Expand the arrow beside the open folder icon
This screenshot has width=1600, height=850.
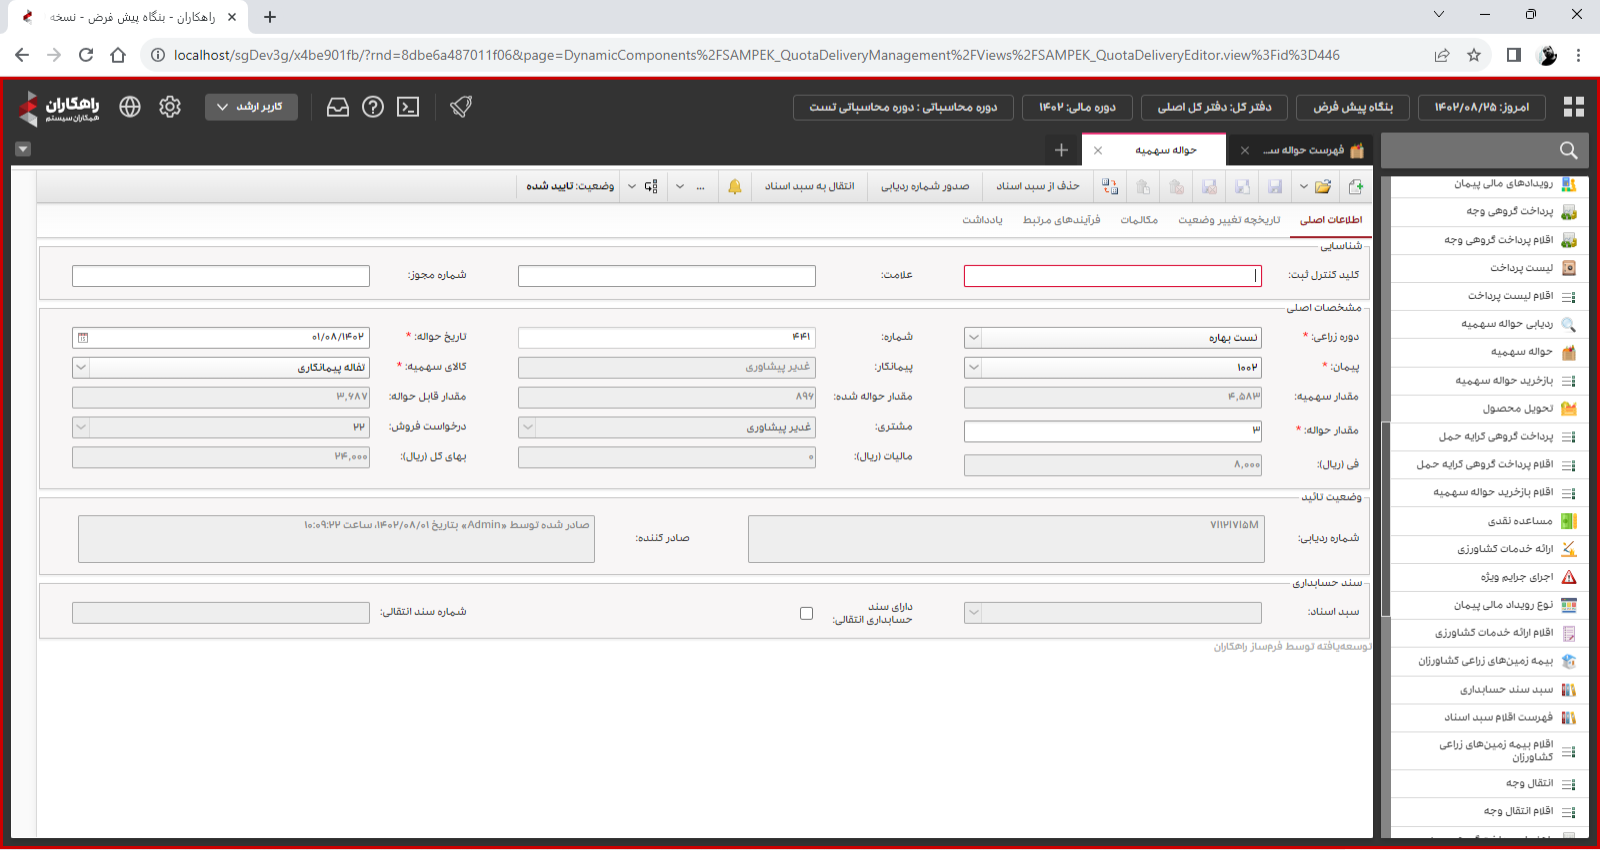(x=1303, y=186)
